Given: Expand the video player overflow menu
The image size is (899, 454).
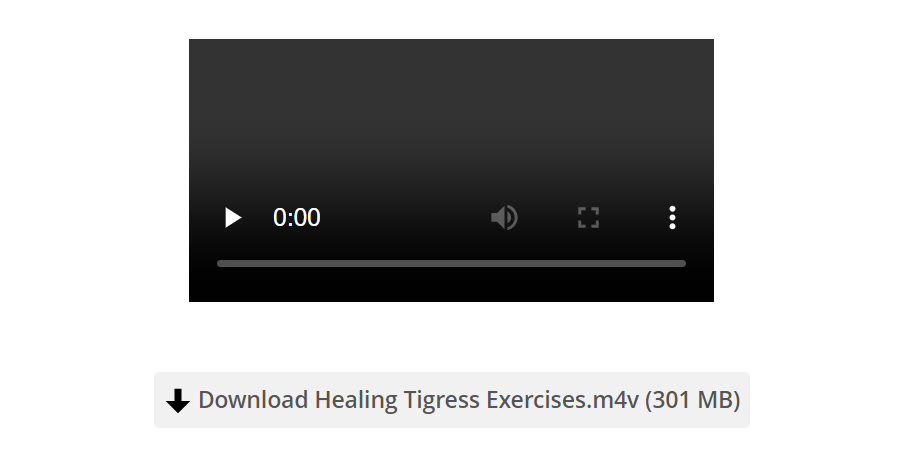Looking at the screenshot, I should point(672,218).
